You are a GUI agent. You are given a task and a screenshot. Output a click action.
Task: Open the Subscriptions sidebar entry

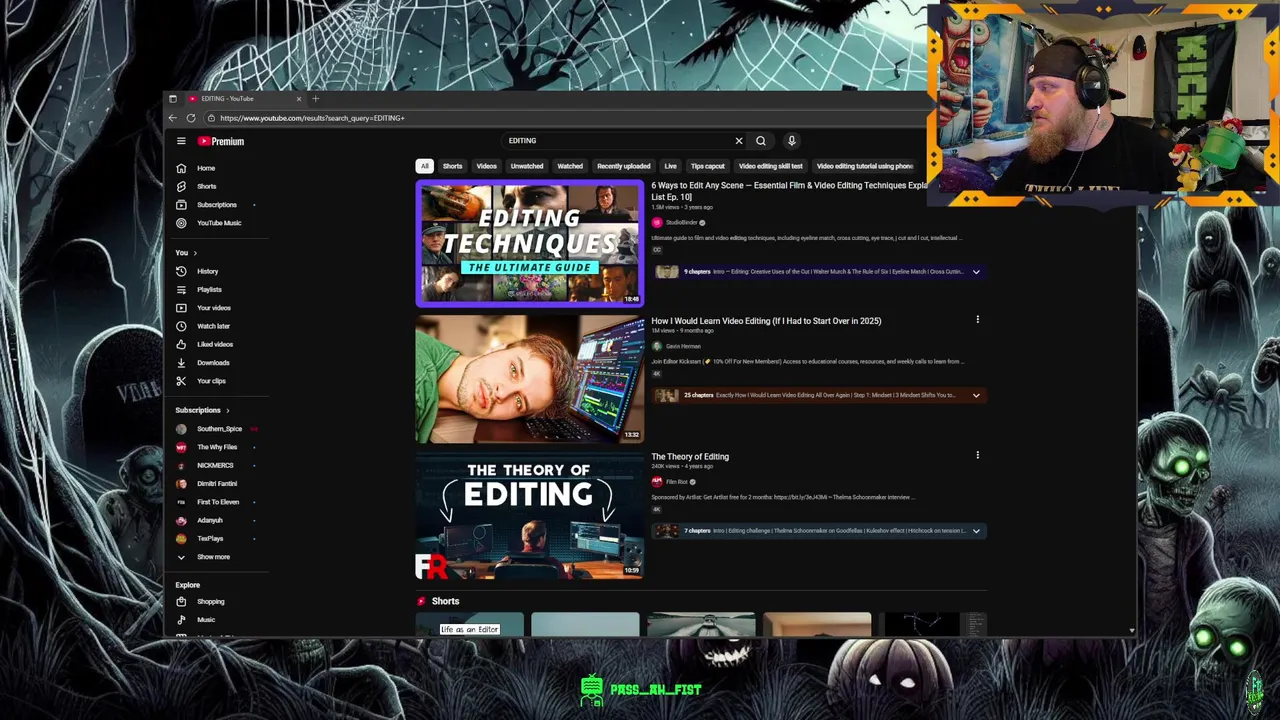click(x=216, y=205)
